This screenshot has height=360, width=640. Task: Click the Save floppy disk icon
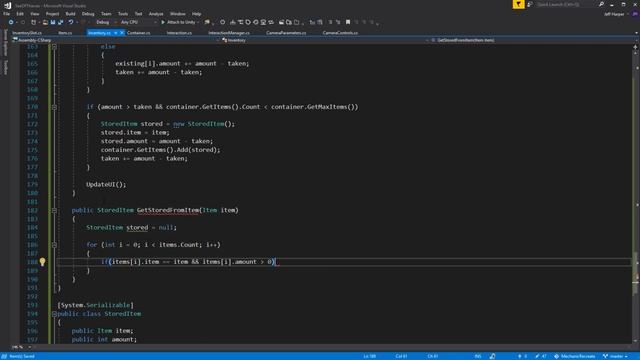53,22
